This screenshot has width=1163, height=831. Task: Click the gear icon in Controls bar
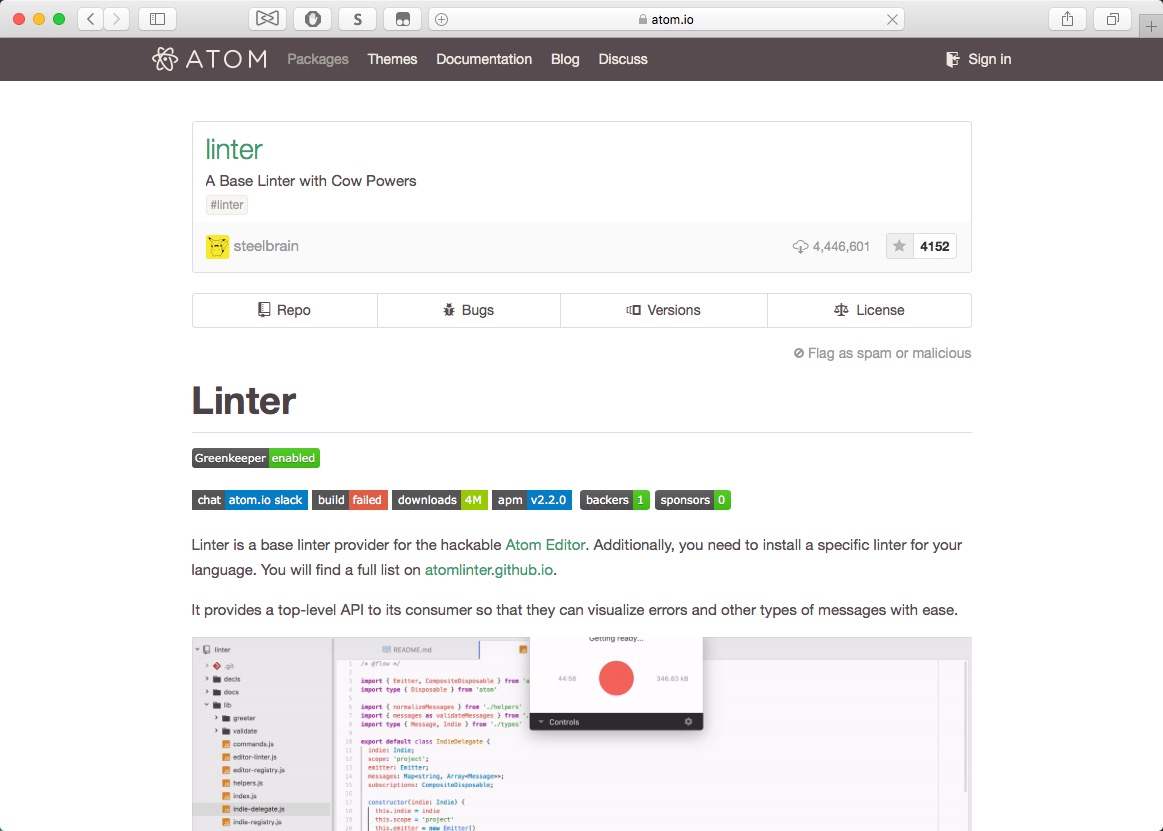[x=688, y=722]
